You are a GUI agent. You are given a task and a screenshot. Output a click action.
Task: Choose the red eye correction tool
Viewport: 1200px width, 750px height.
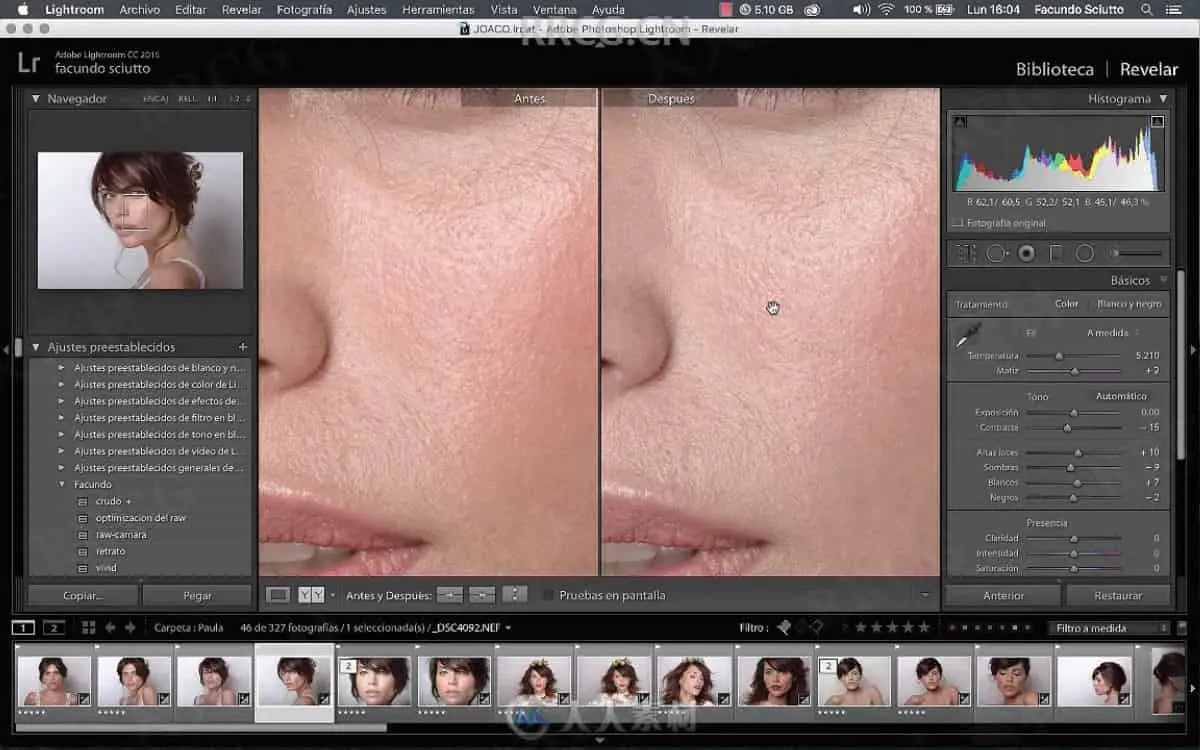click(x=1026, y=254)
